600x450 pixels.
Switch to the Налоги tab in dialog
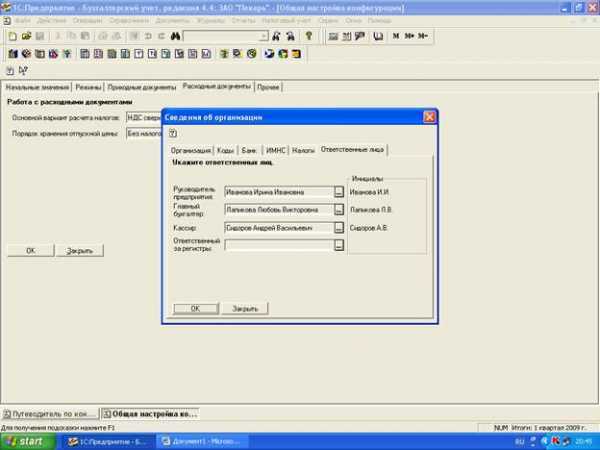[303, 150]
